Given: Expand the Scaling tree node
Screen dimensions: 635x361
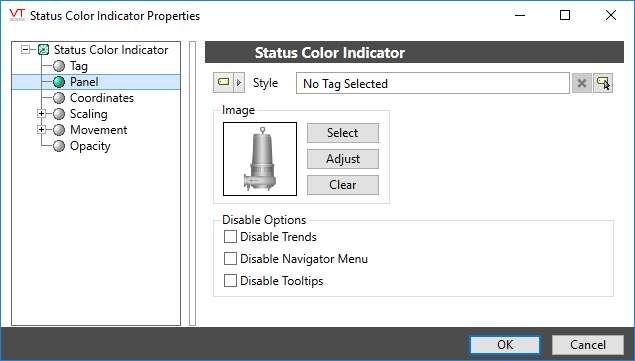Looking at the screenshot, I should pos(41,114).
